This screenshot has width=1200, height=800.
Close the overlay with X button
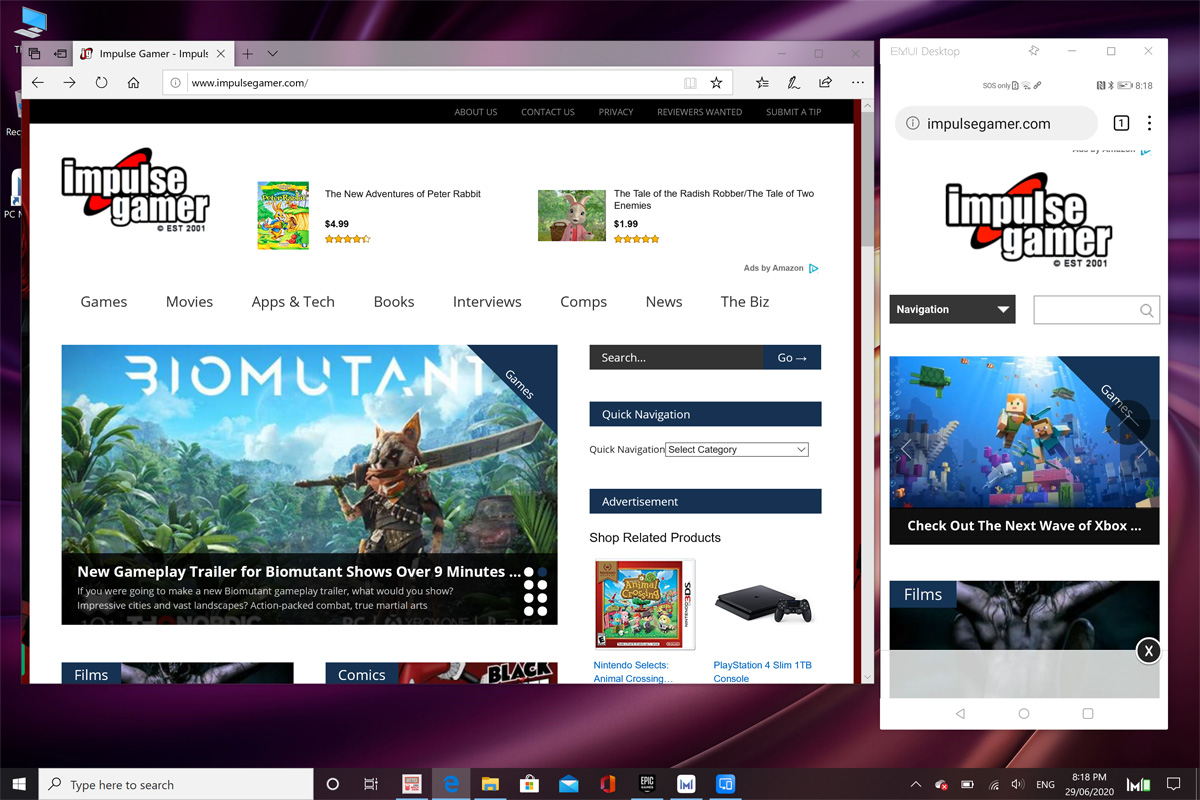tap(1149, 651)
